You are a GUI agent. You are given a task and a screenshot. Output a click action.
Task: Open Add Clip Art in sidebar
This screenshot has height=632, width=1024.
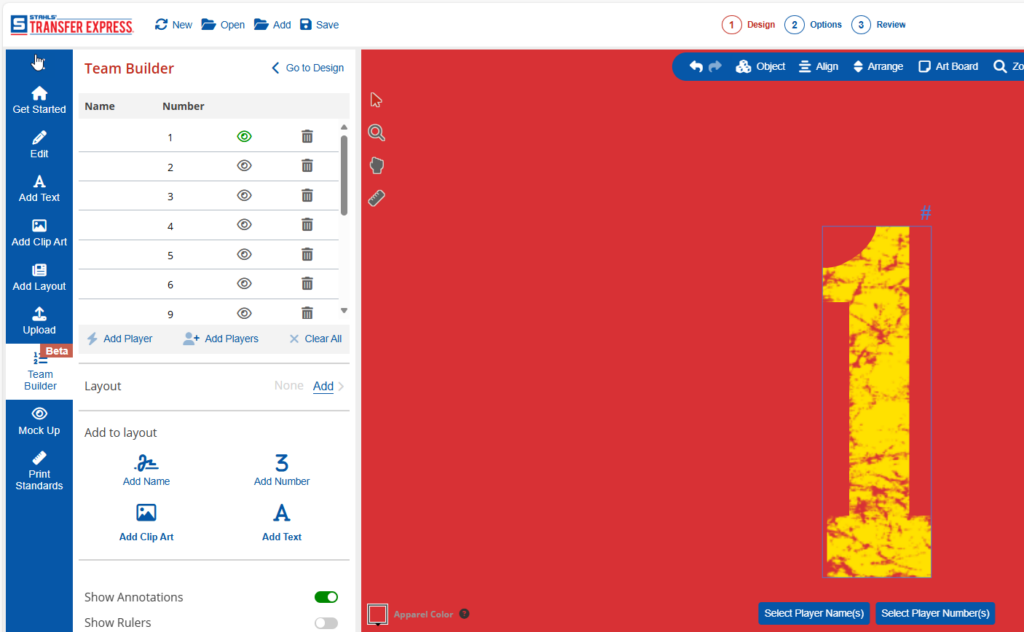pos(39,232)
